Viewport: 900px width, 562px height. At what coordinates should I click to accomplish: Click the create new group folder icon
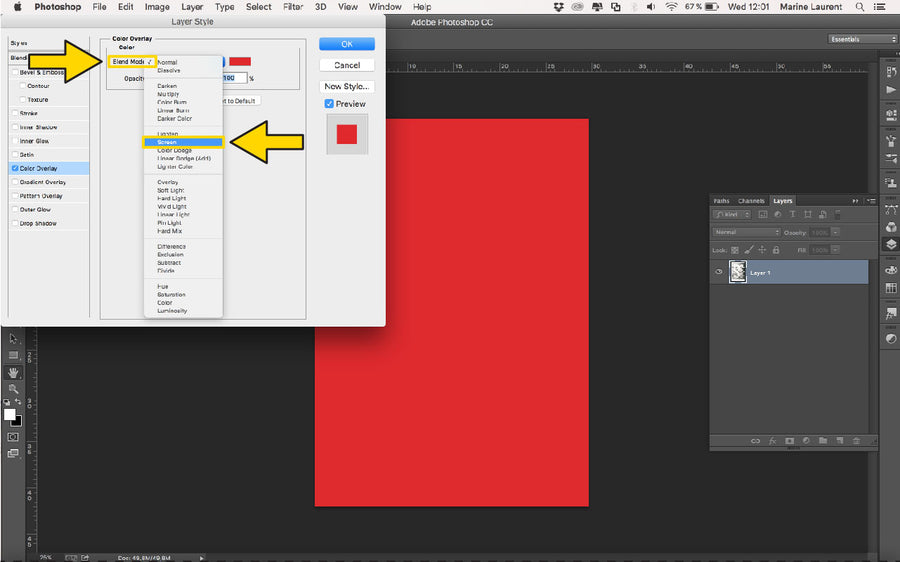pyautogui.click(x=822, y=440)
